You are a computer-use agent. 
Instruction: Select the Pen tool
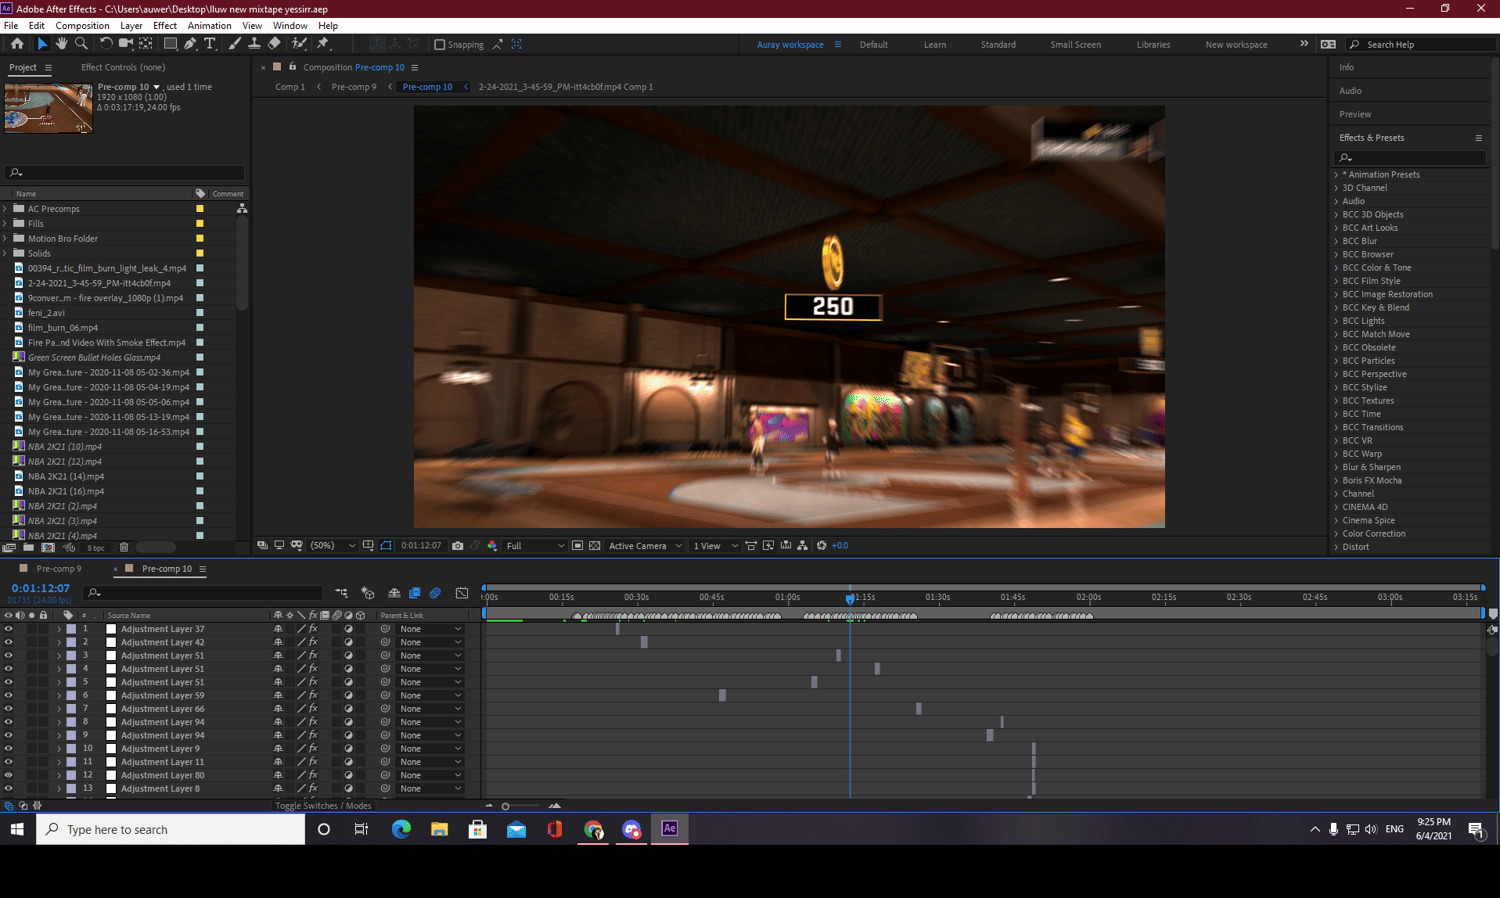coord(190,44)
